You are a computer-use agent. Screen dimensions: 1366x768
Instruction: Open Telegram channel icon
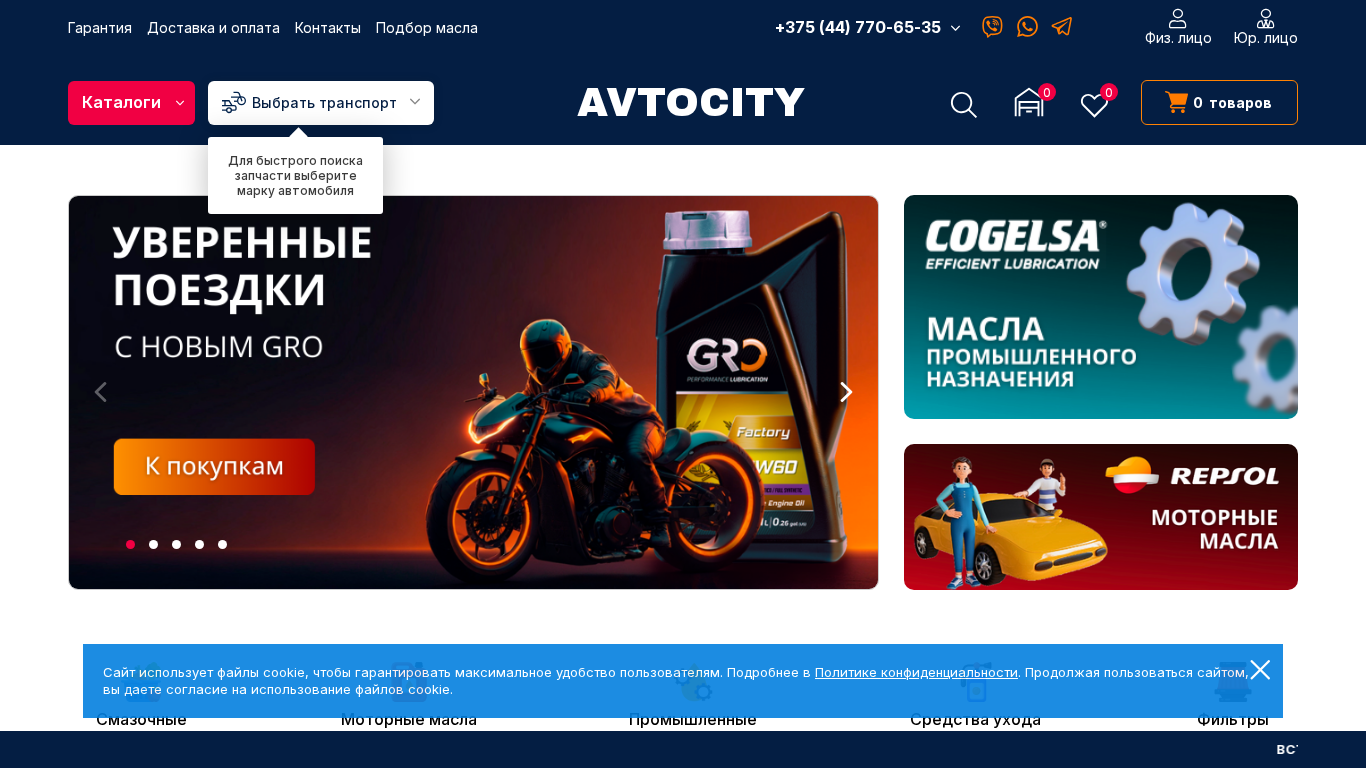click(x=1062, y=27)
